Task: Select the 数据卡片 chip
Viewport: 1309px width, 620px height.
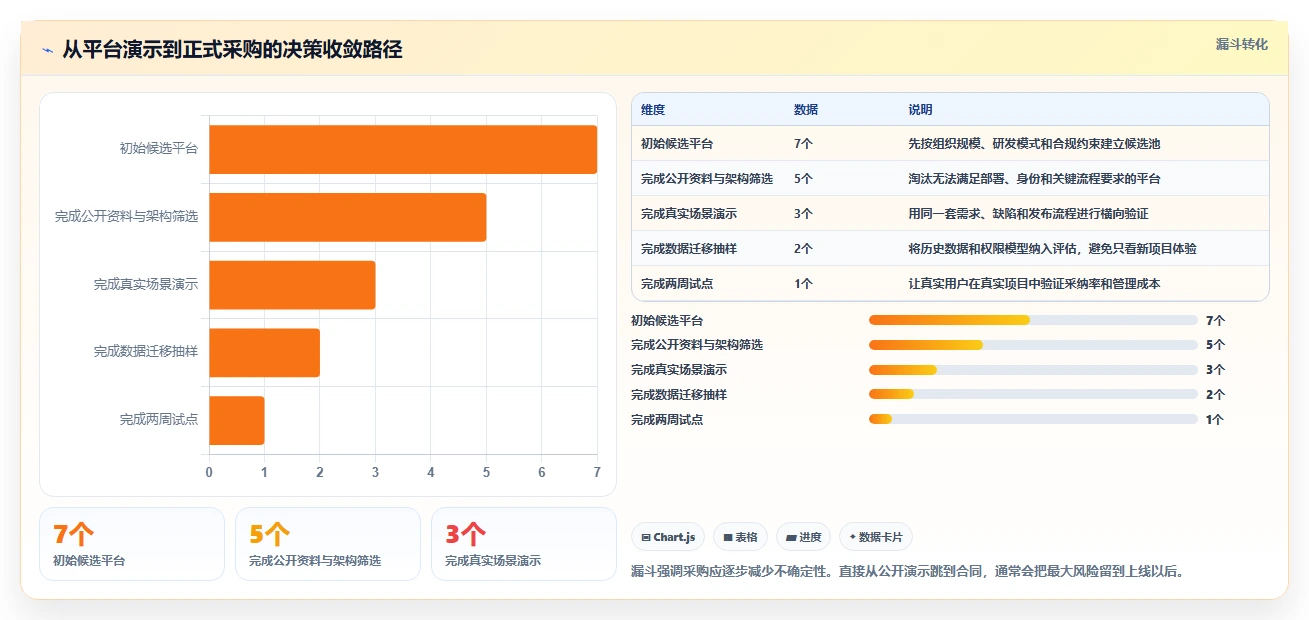Action: click(x=876, y=537)
